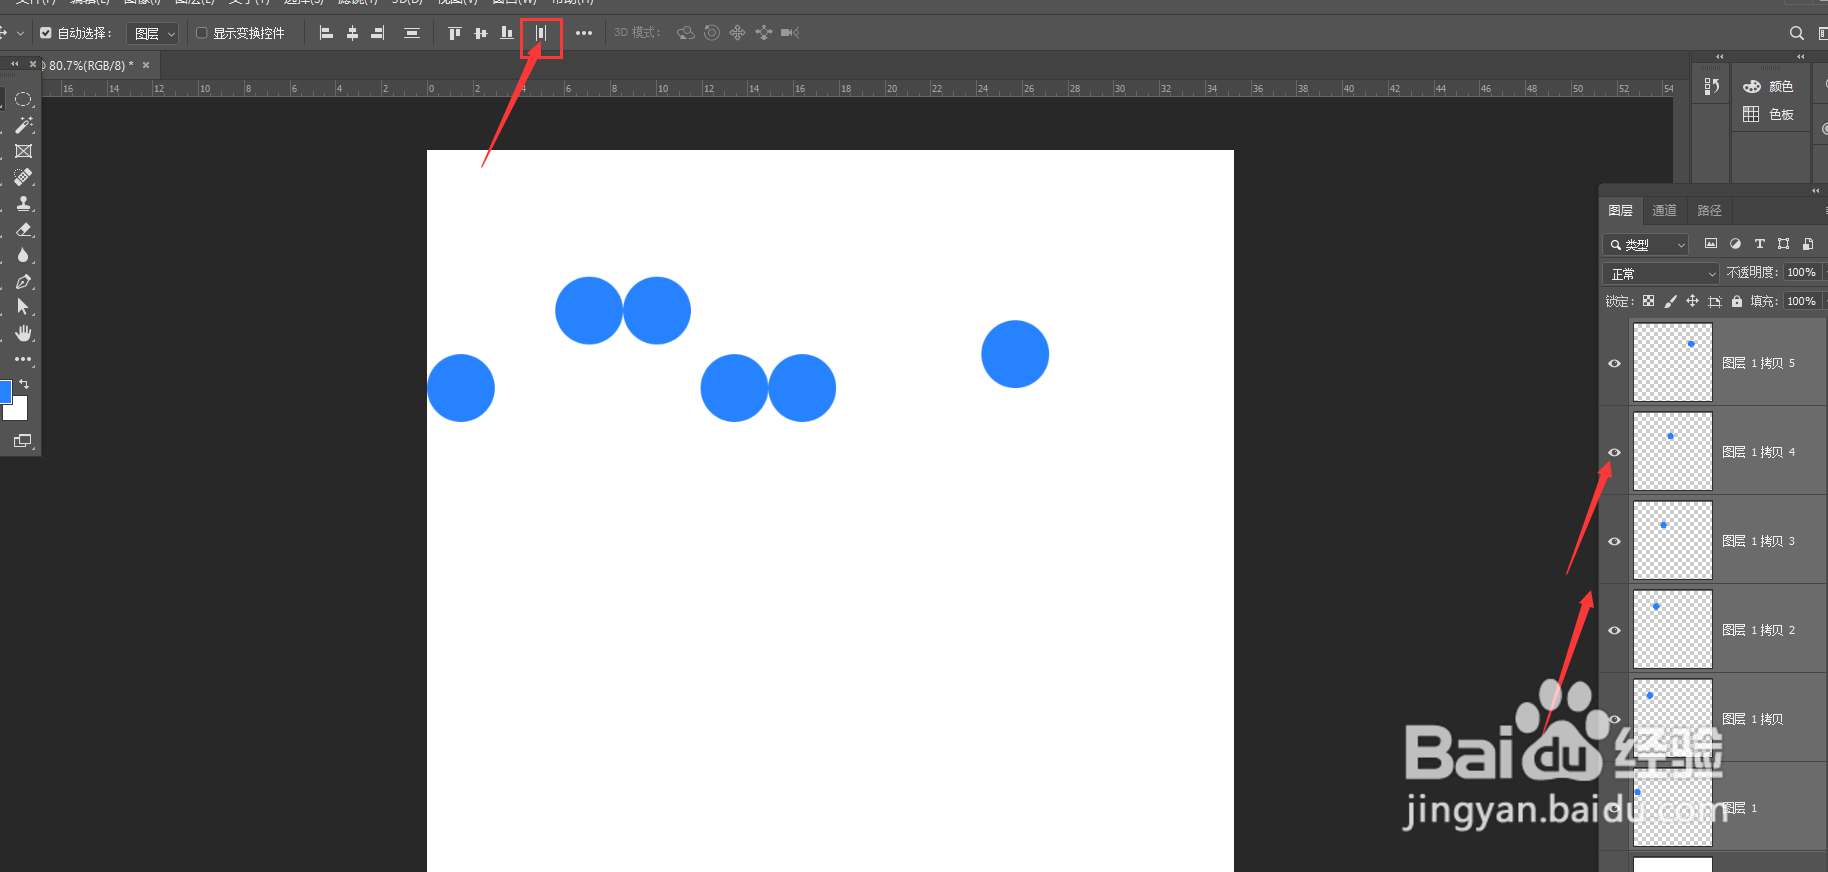Filter layers by adjustment layers
Viewport: 1828px width, 872px height.
(x=1735, y=244)
